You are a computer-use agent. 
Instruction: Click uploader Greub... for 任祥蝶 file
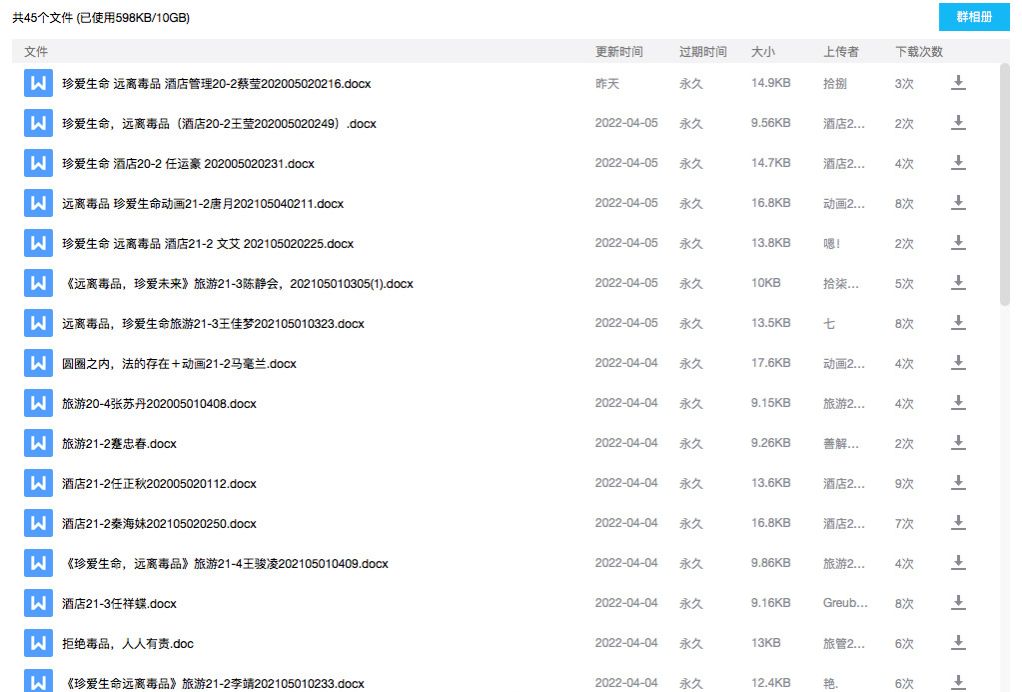[x=845, y=603]
